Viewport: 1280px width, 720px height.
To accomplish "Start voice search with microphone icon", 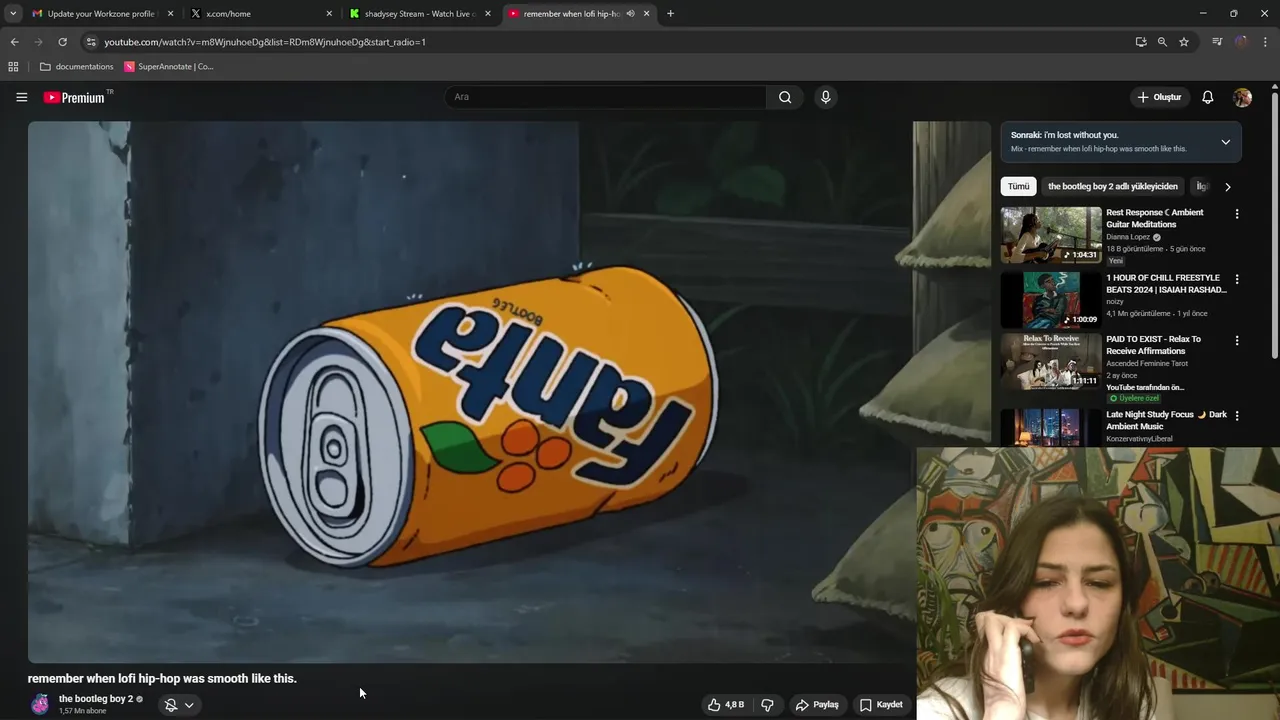I will coord(825,97).
